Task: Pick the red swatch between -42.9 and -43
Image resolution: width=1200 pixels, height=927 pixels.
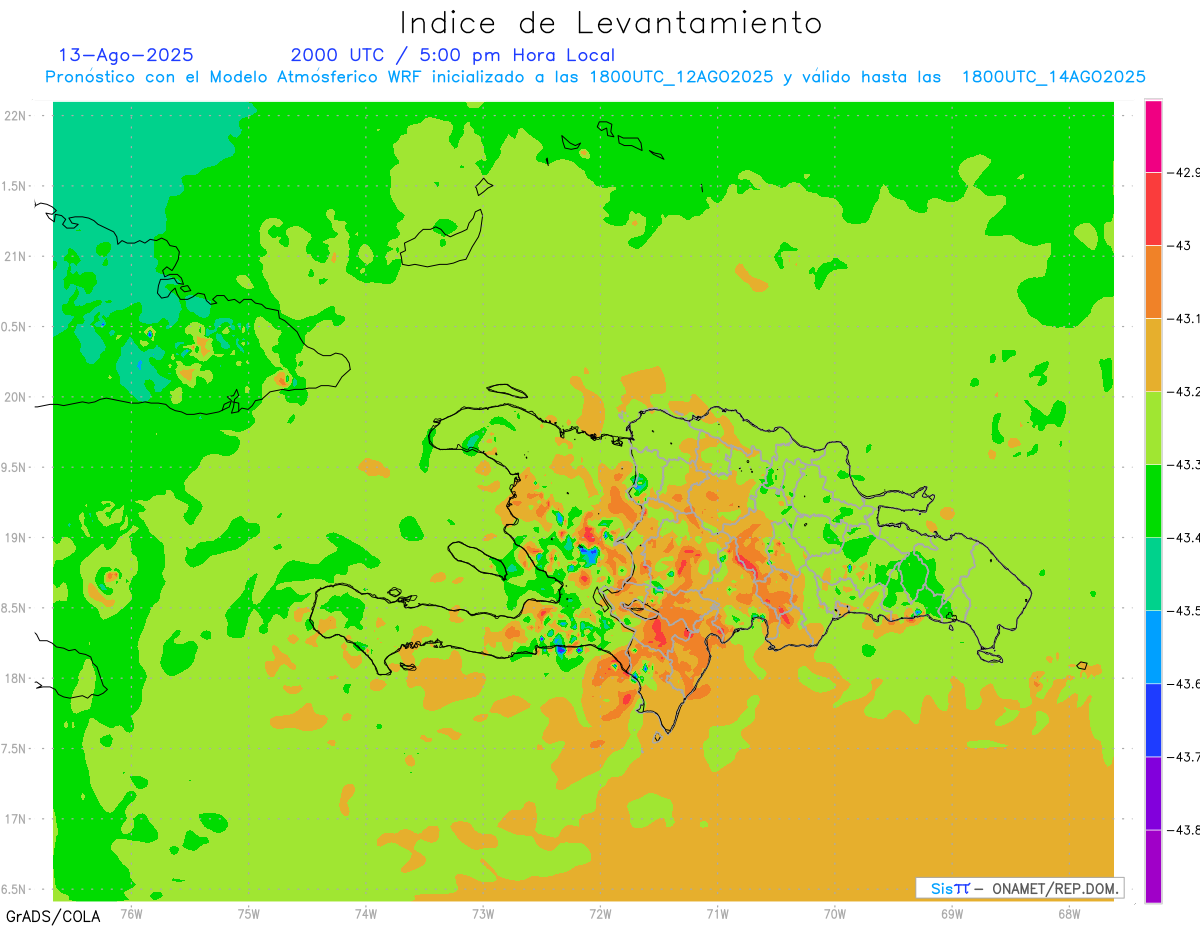Action: pyautogui.click(x=1153, y=208)
